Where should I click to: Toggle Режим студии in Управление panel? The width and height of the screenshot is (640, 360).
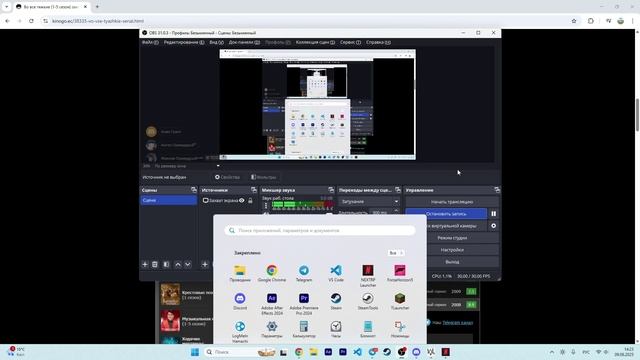pyautogui.click(x=452, y=238)
